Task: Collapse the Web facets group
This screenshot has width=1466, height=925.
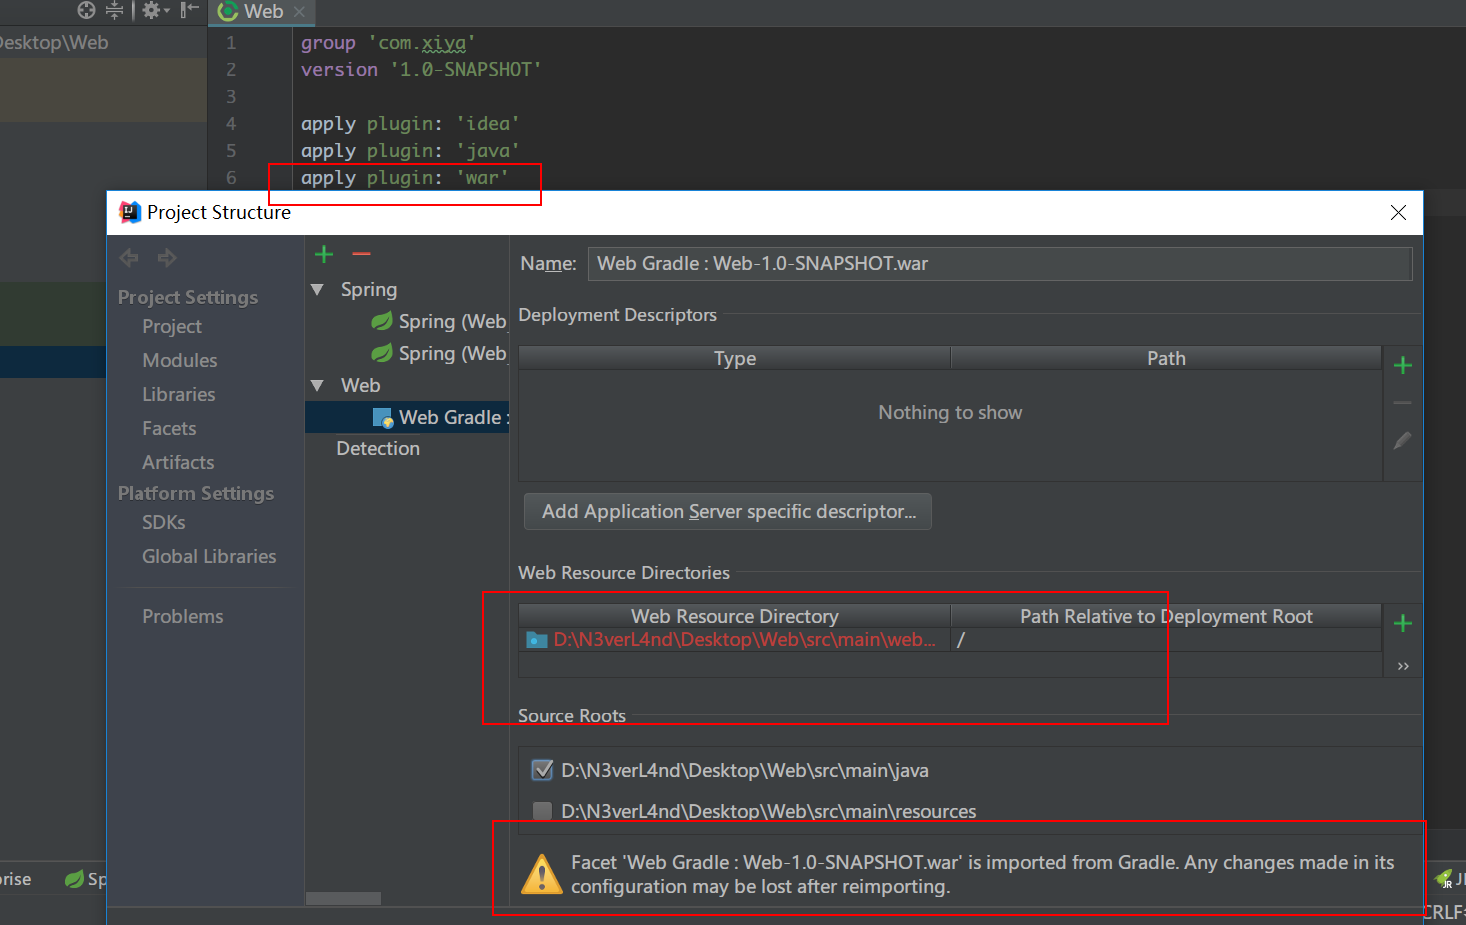Action: click(x=318, y=385)
